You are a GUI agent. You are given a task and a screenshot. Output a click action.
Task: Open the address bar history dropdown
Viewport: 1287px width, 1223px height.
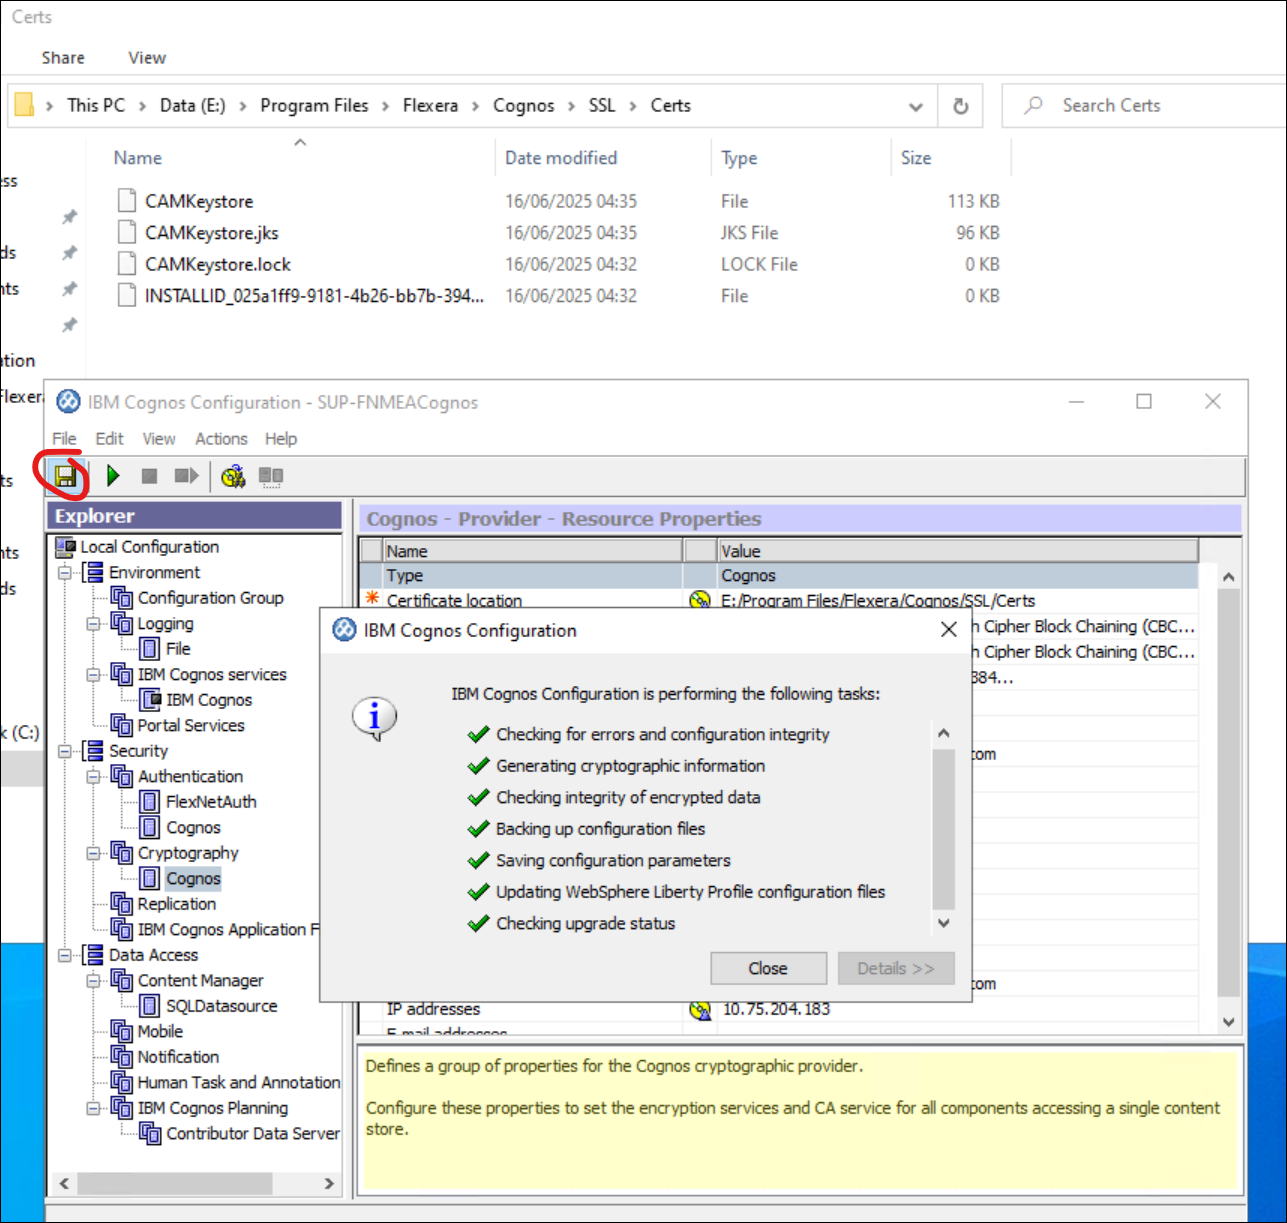pos(915,106)
